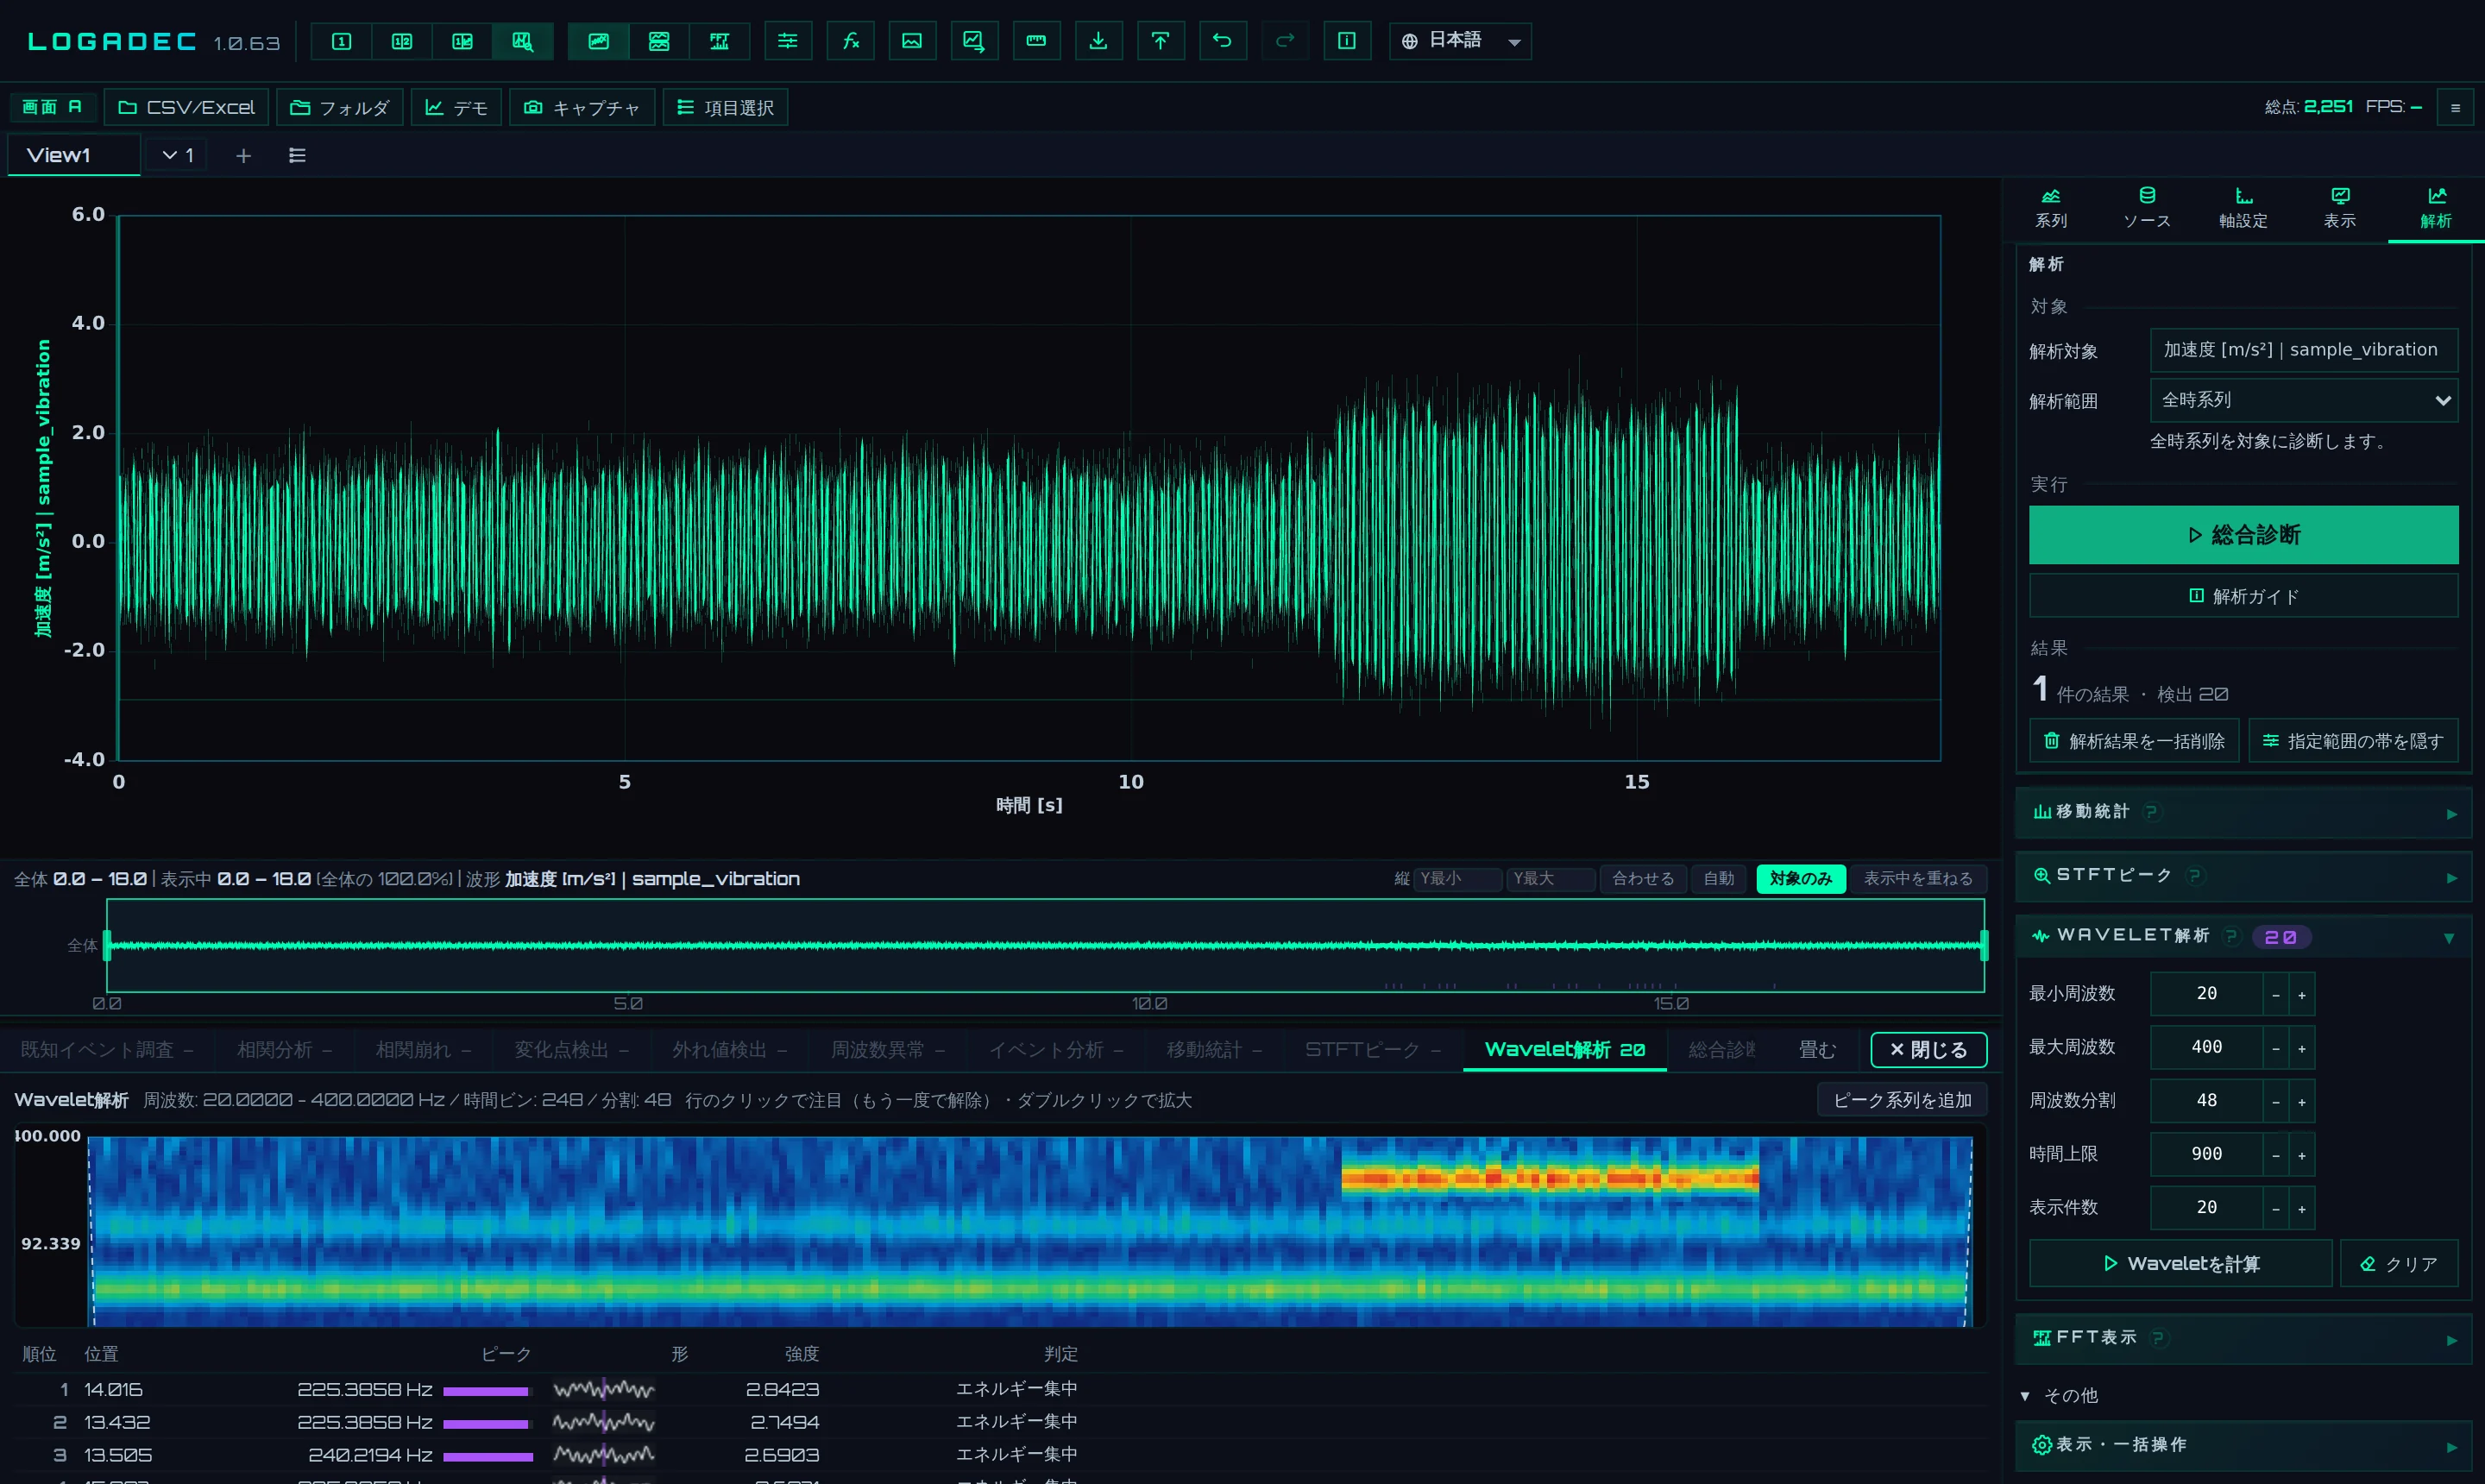
Task: Click Waveletを計算 button
Action: (x=2180, y=1264)
